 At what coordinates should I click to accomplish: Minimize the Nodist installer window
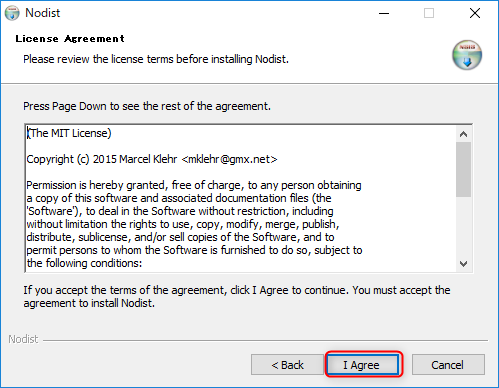384,13
